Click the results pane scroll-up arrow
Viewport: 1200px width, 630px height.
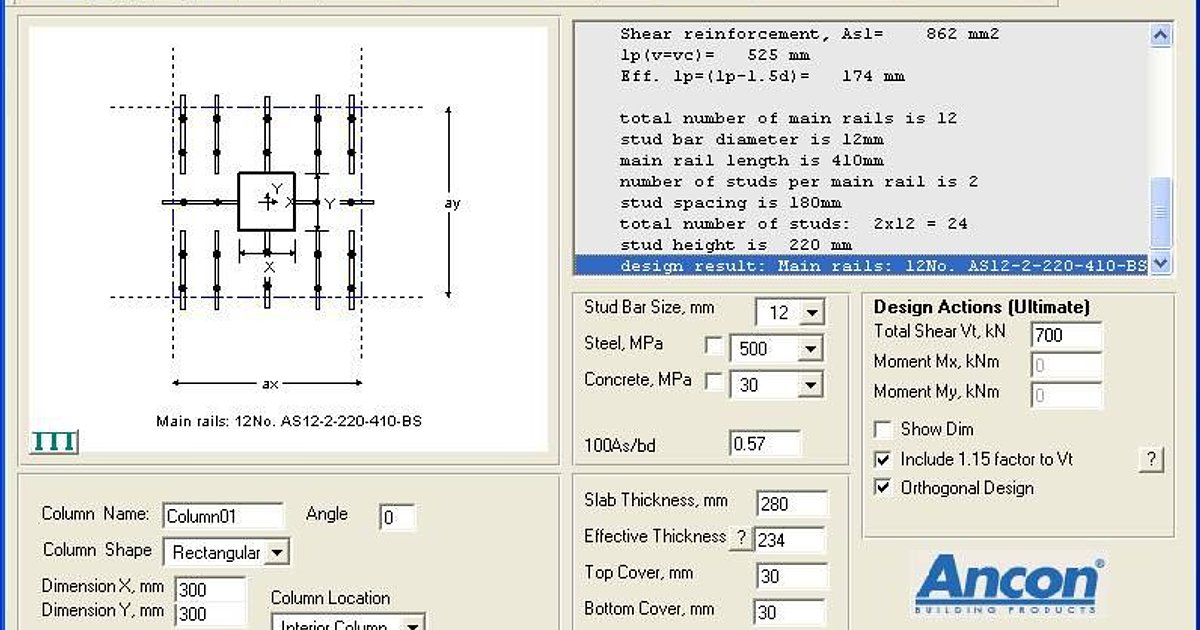1160,34
